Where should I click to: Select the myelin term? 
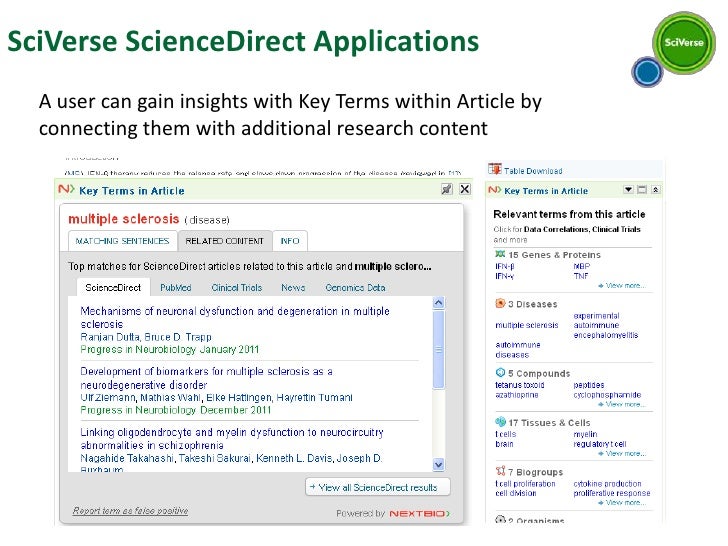point(585,435)
